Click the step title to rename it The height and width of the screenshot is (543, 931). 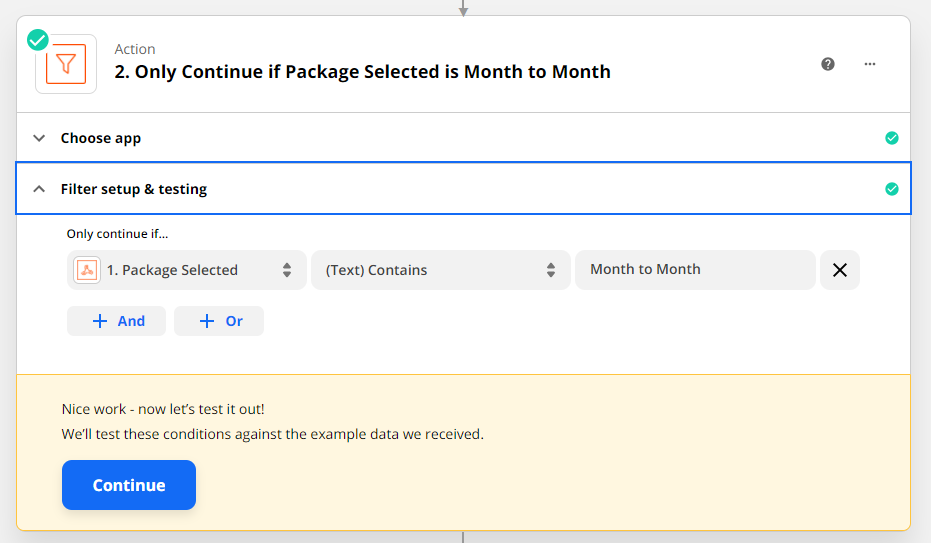(363, 72)
